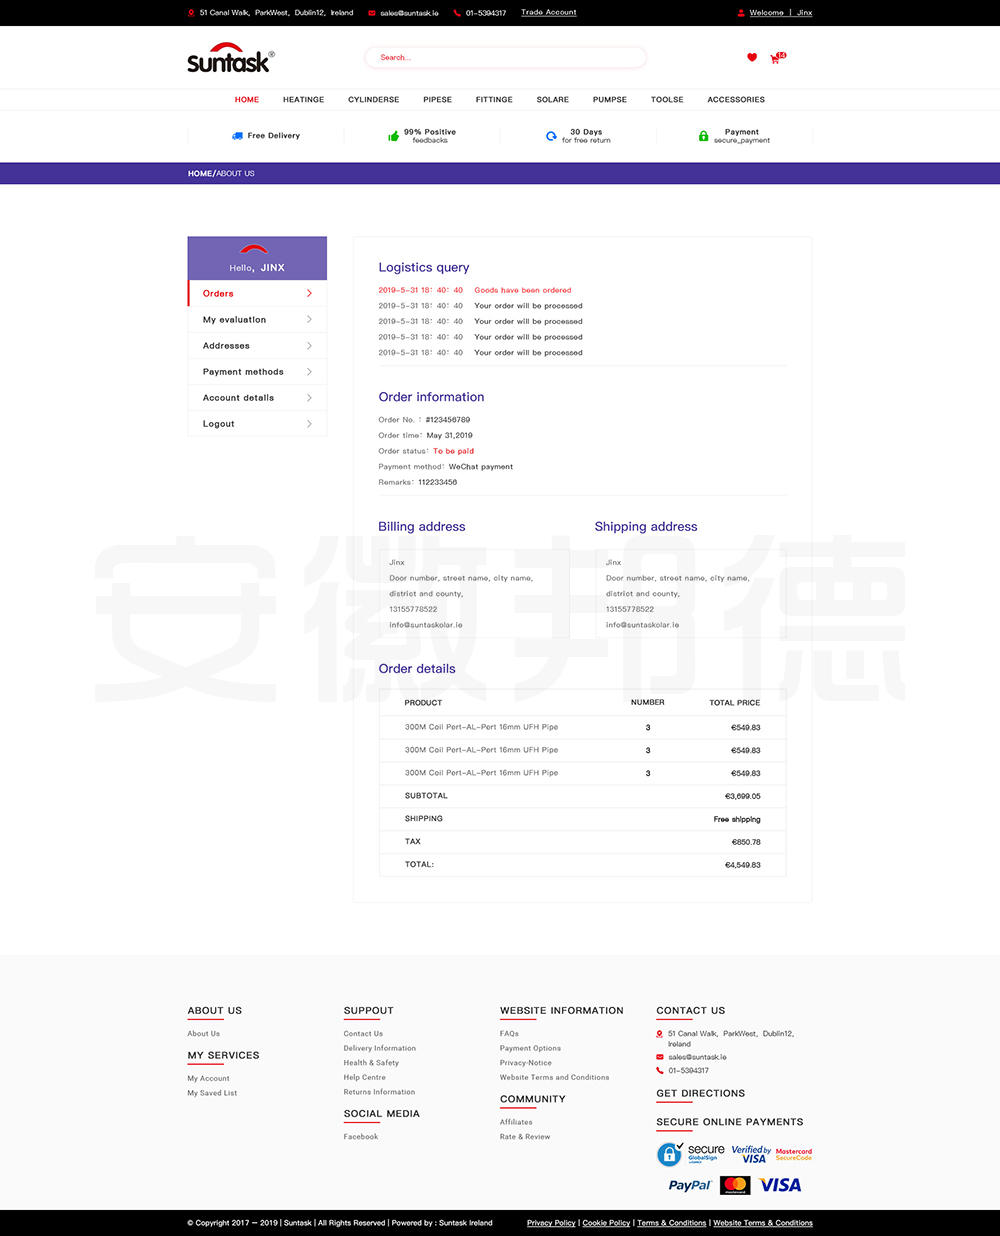Click the Free Delivery truck icon
The image size is (1000, 1236).
tap(237, 136)
